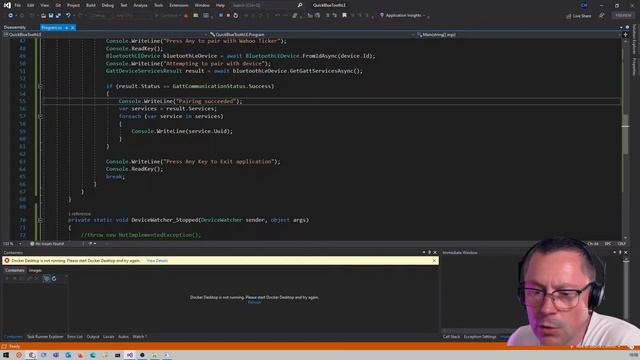Click the Navigate Backward toolbar icon
This screenshot has height=360, width=640.
pyautogui.click(x=11, y=16)
